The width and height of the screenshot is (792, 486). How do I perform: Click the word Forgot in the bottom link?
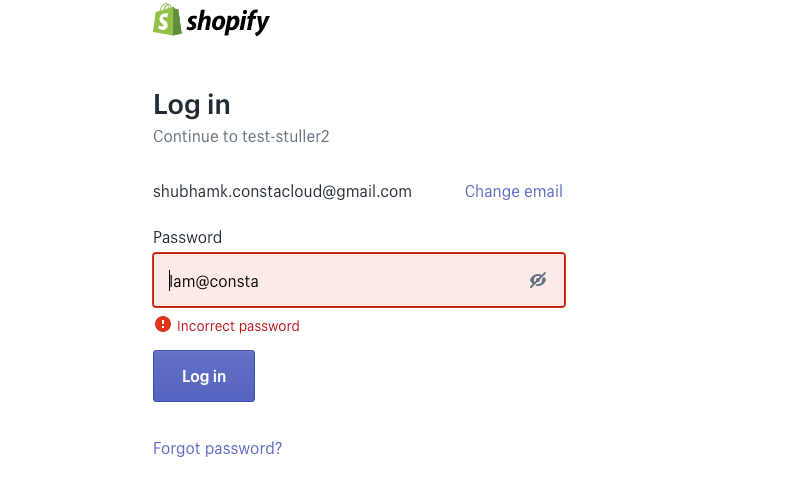177,448
